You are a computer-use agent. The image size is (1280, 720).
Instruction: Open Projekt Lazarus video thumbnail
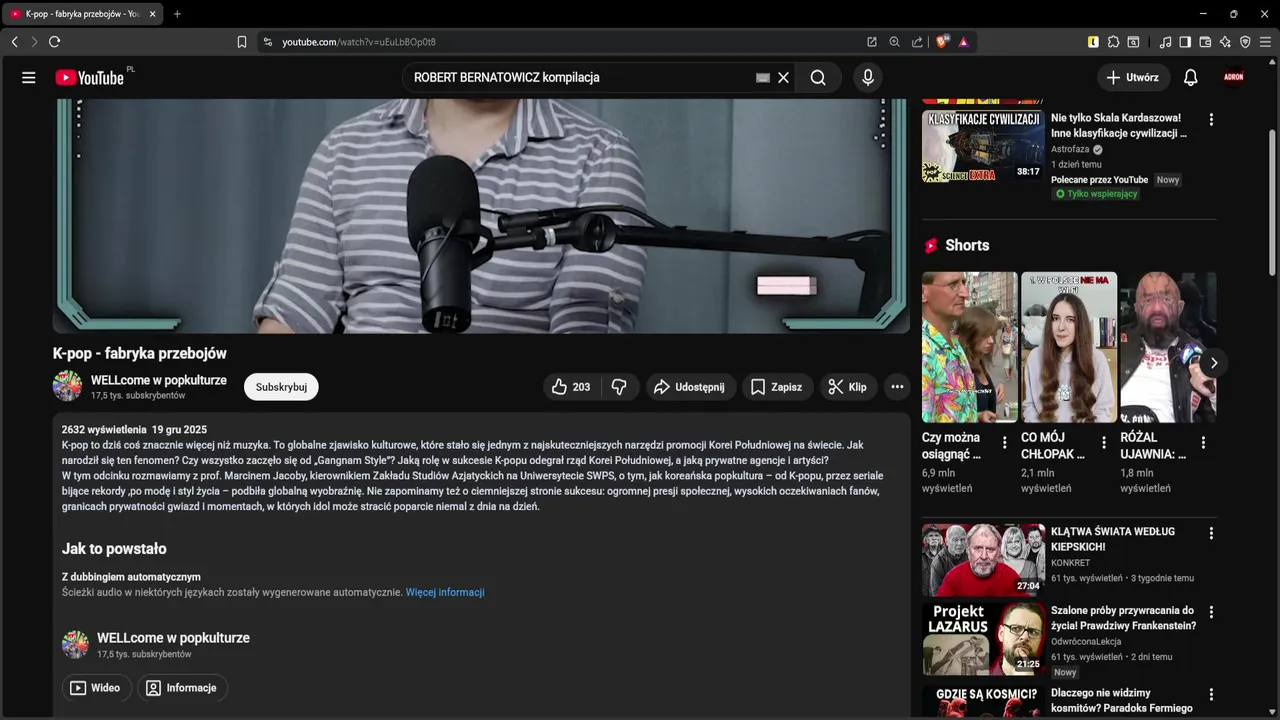[983, 638]
